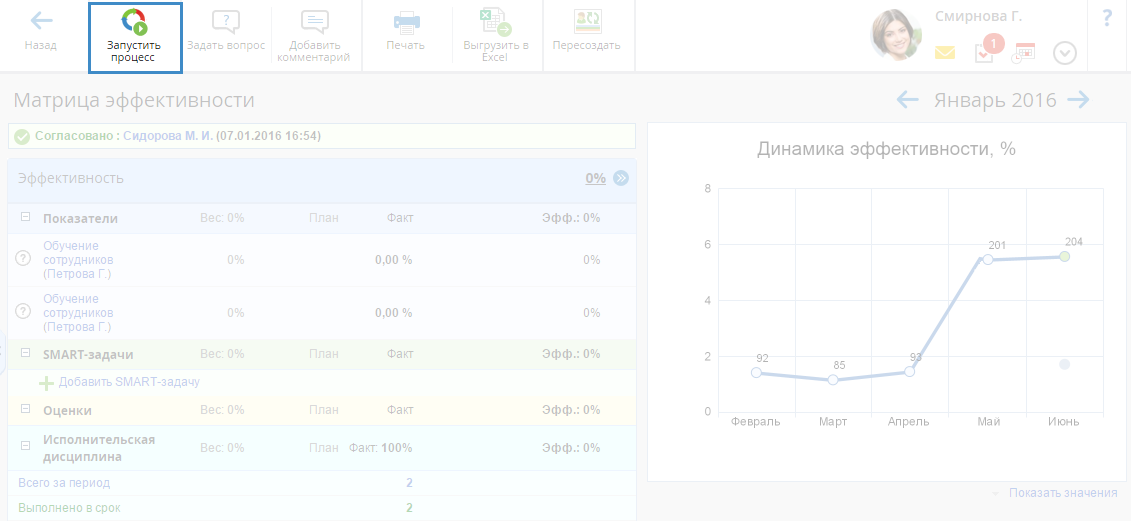Image resolution: width=1131 pixels, height=521 pixels.
Task: Go to next month after Январь 2016
Action: (x=1078, y=100)
